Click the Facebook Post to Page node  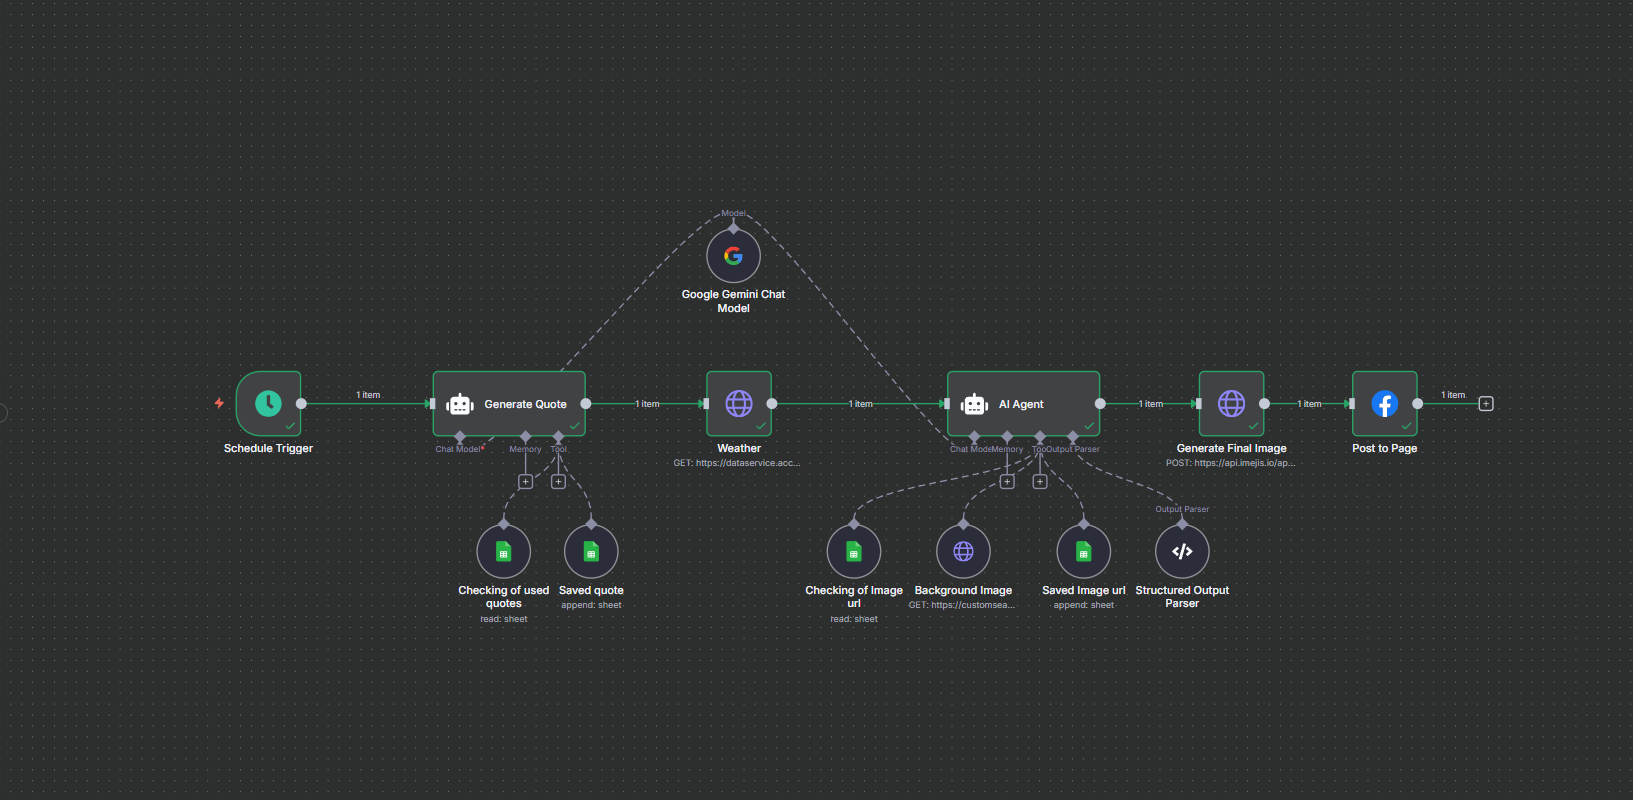coord(1384,403)
